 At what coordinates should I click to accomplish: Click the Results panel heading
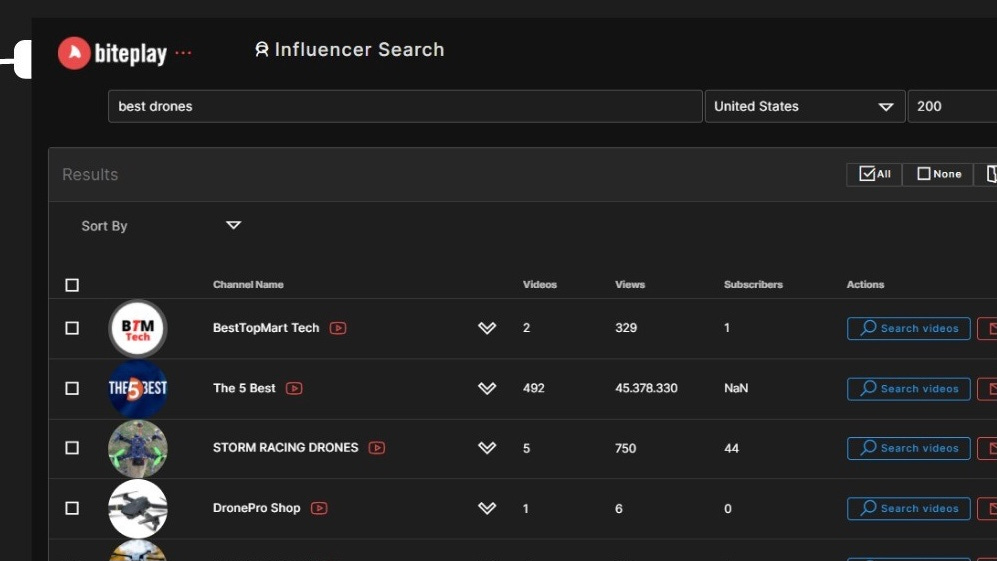[x=90, y=174]
